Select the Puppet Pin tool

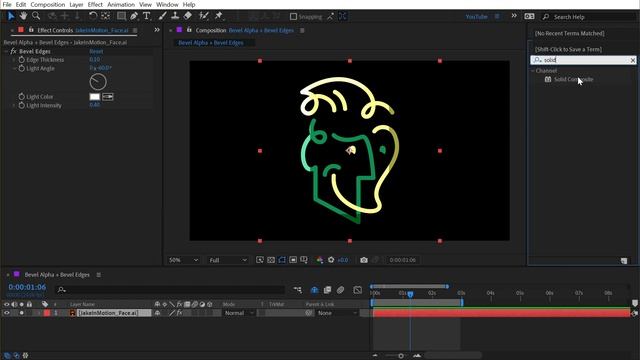pyautogui.click(x=219, y=16)
